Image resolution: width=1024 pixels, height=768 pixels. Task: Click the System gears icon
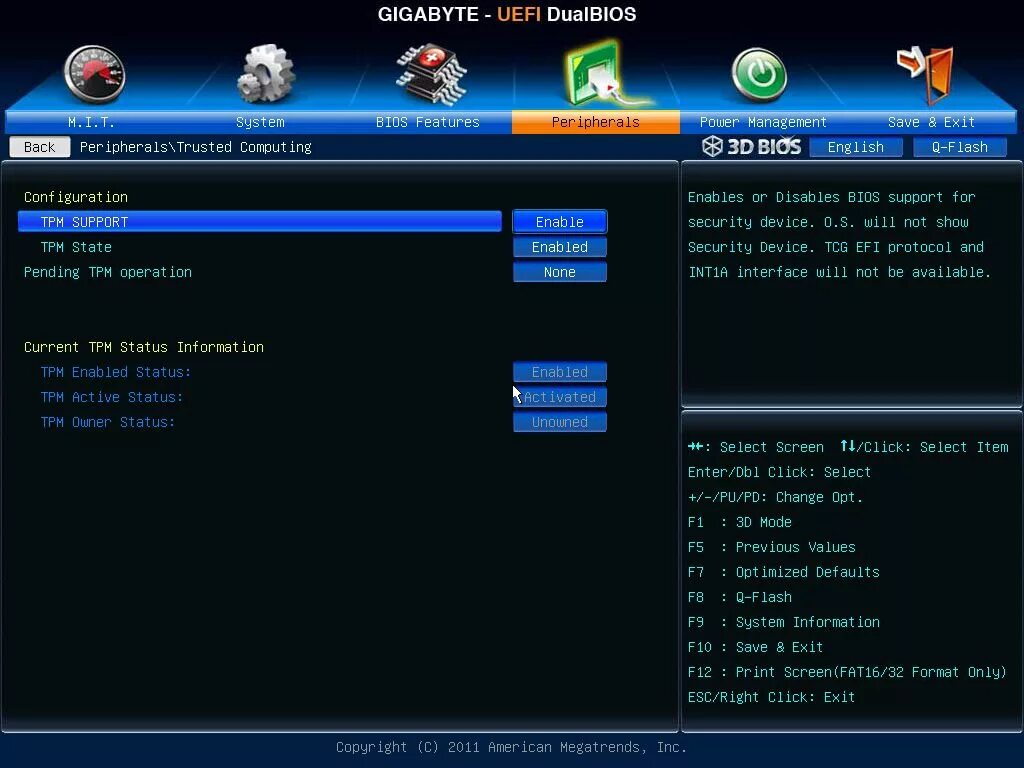[x=265, y=74]
